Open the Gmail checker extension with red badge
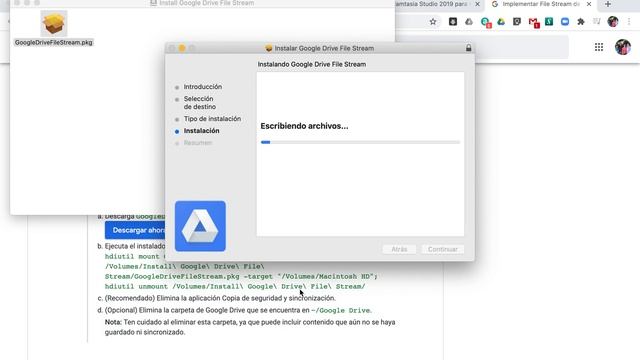The image size is (640, 360). pyautogui.click(x=533, y=22)
